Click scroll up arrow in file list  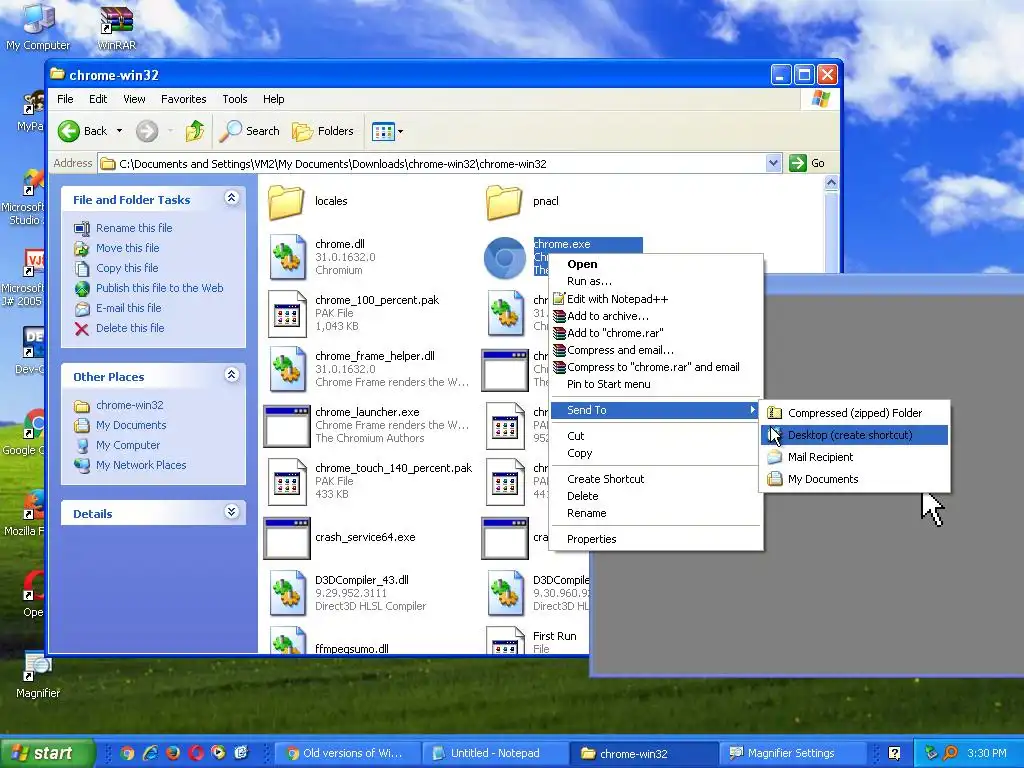pyautogui.click(x=831, y=183)
